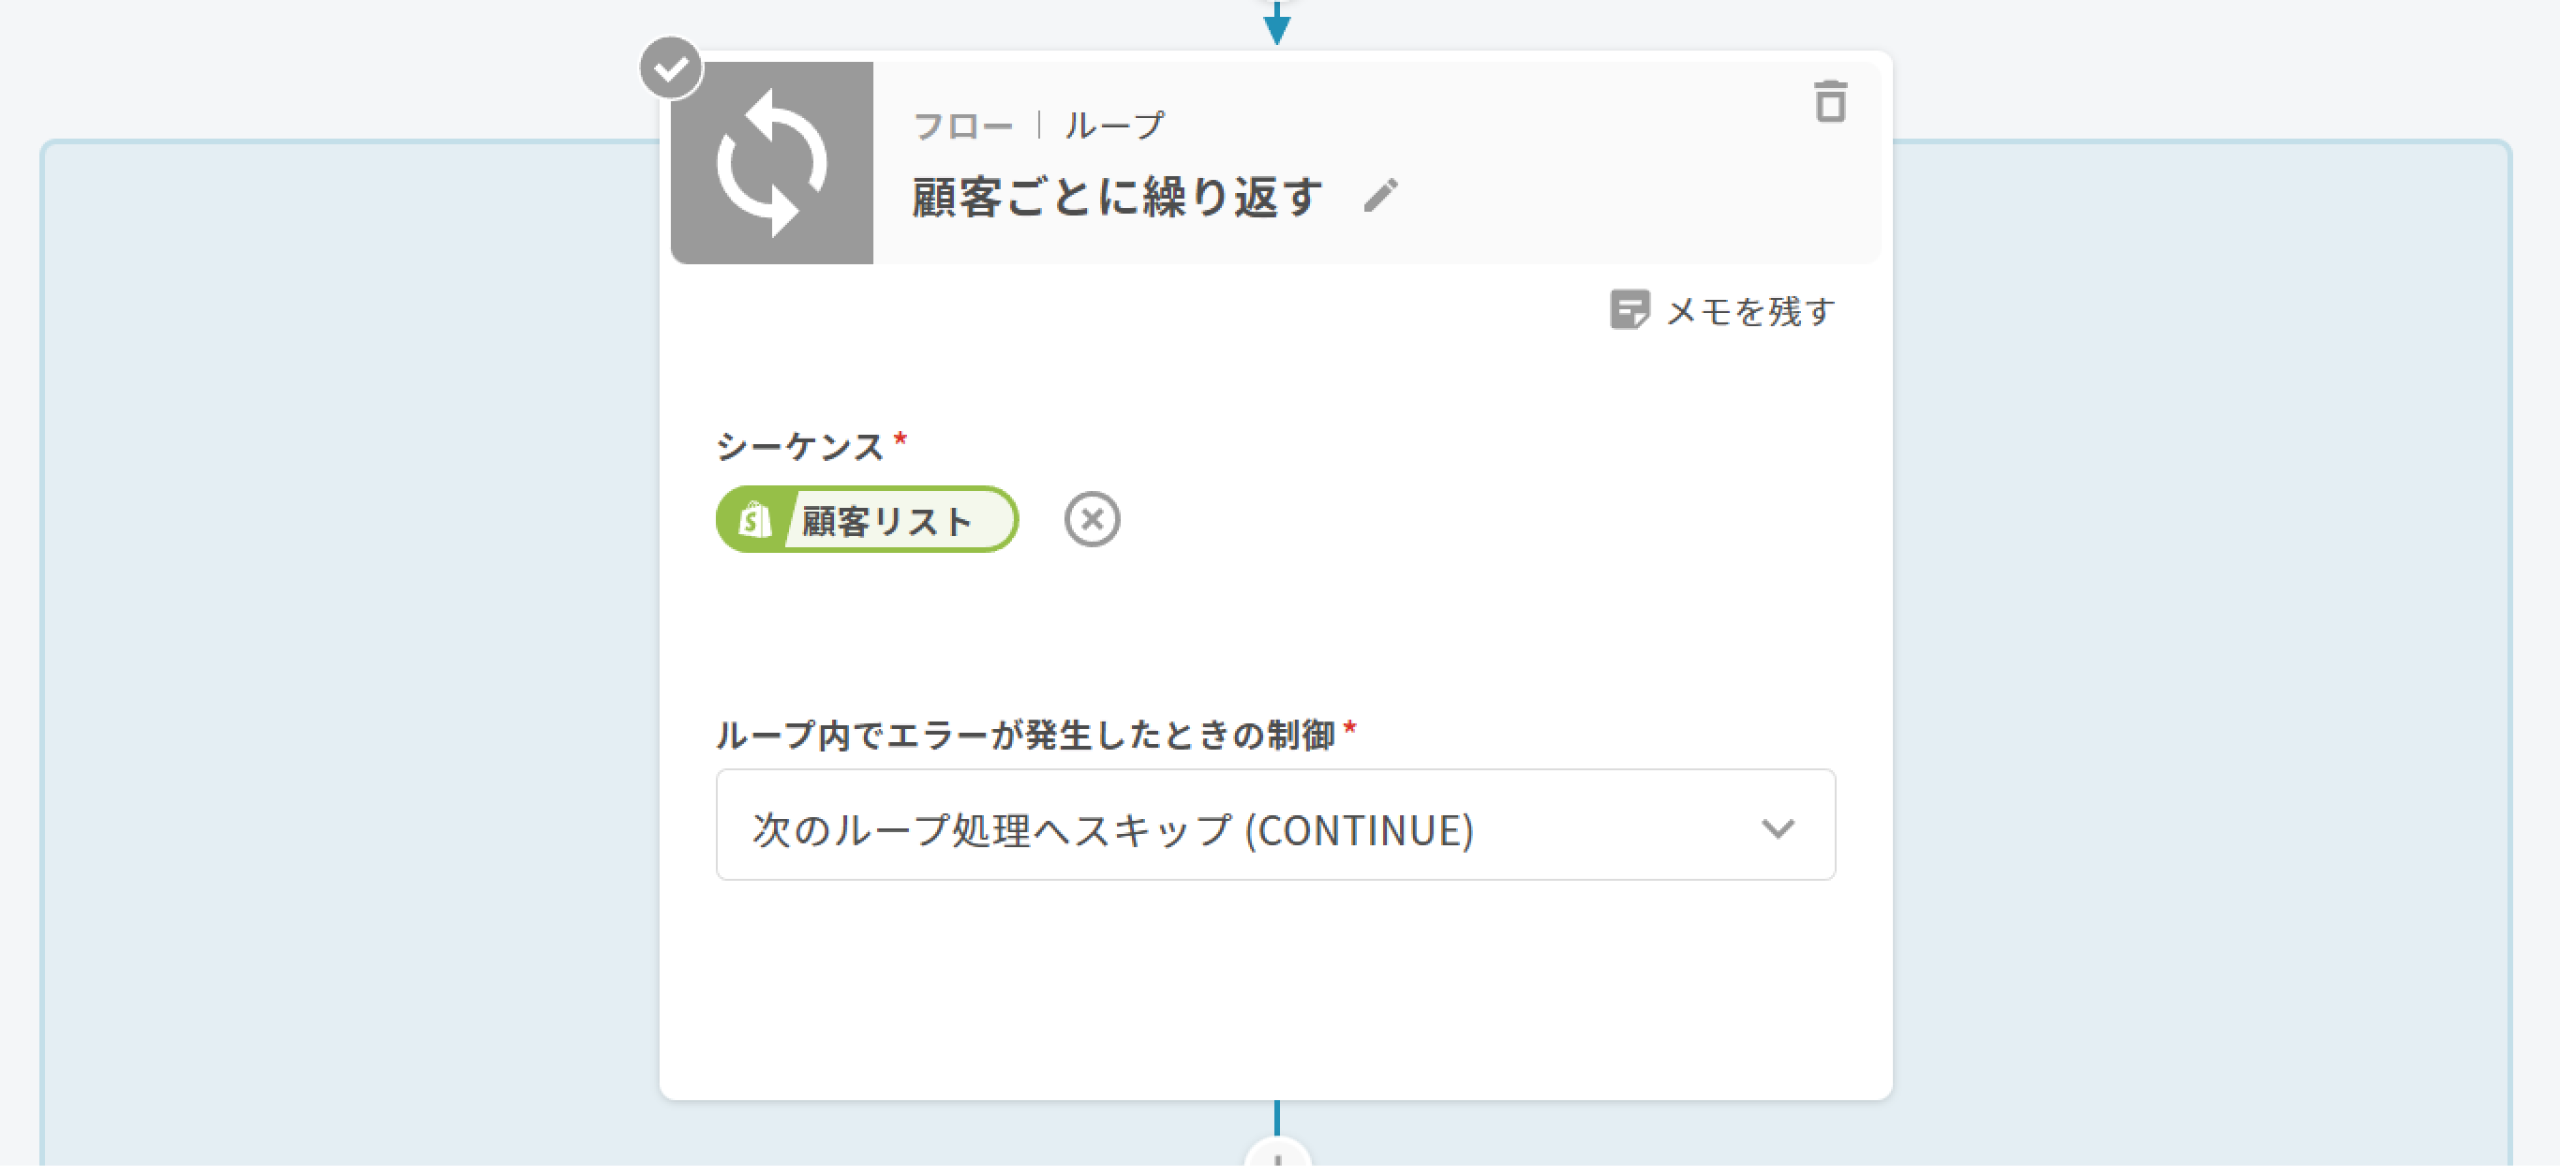Remove 顧客リスト with the circled X
The height and width of the screenshot is (1166, 2560).
(1092, 520)
